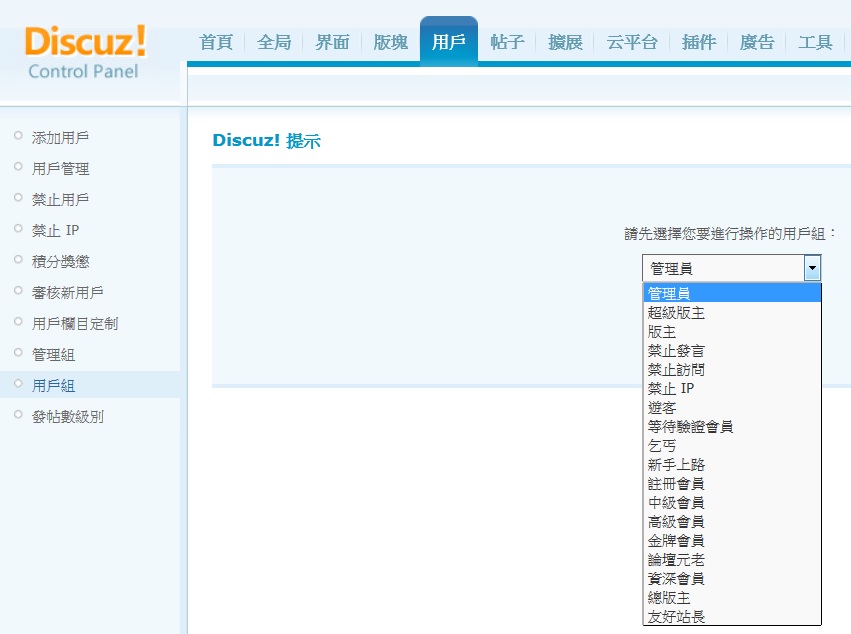Screen dimensions: 851x634
Task: Choose 禁止訪問 option
Action: pyautogui.click(x=732, y=370)
